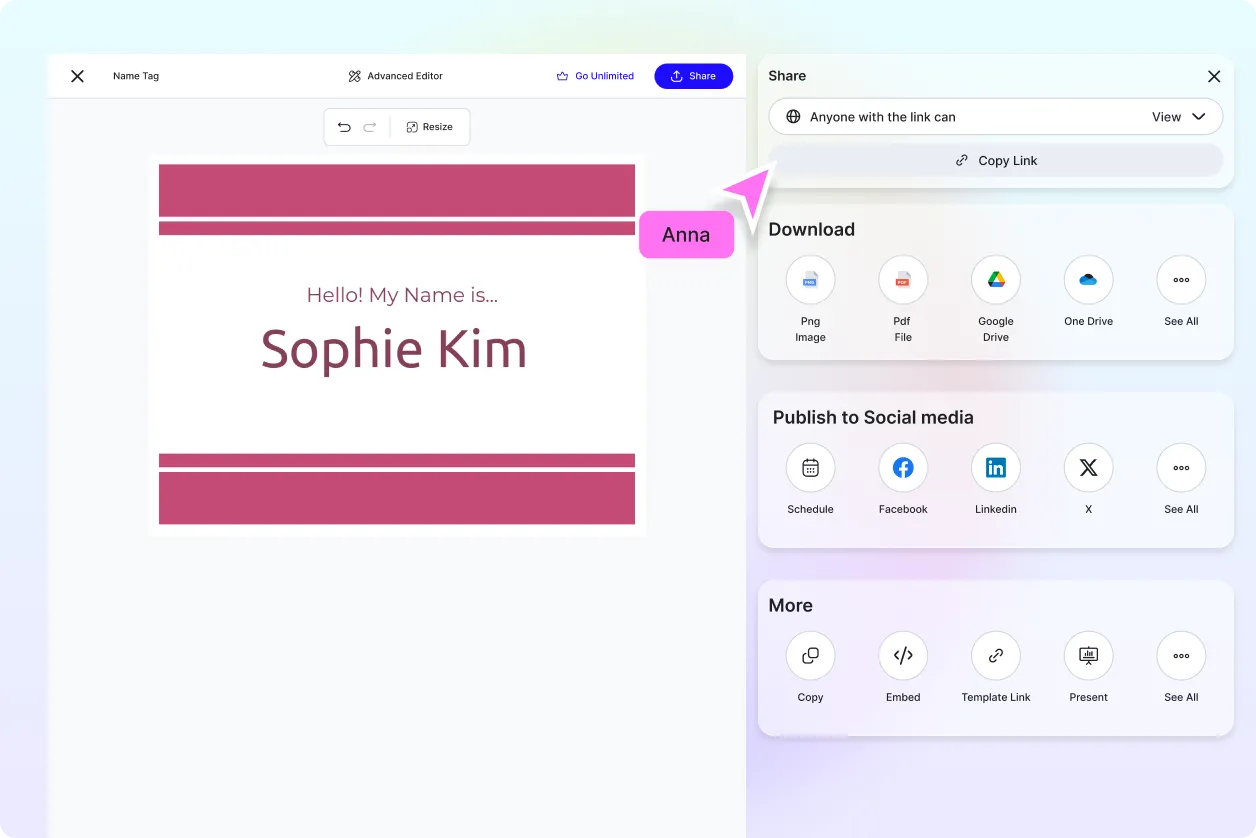Viewport: 1256px width, 838px height.
Task: Publish design to X
Action: click(1088, 468)
